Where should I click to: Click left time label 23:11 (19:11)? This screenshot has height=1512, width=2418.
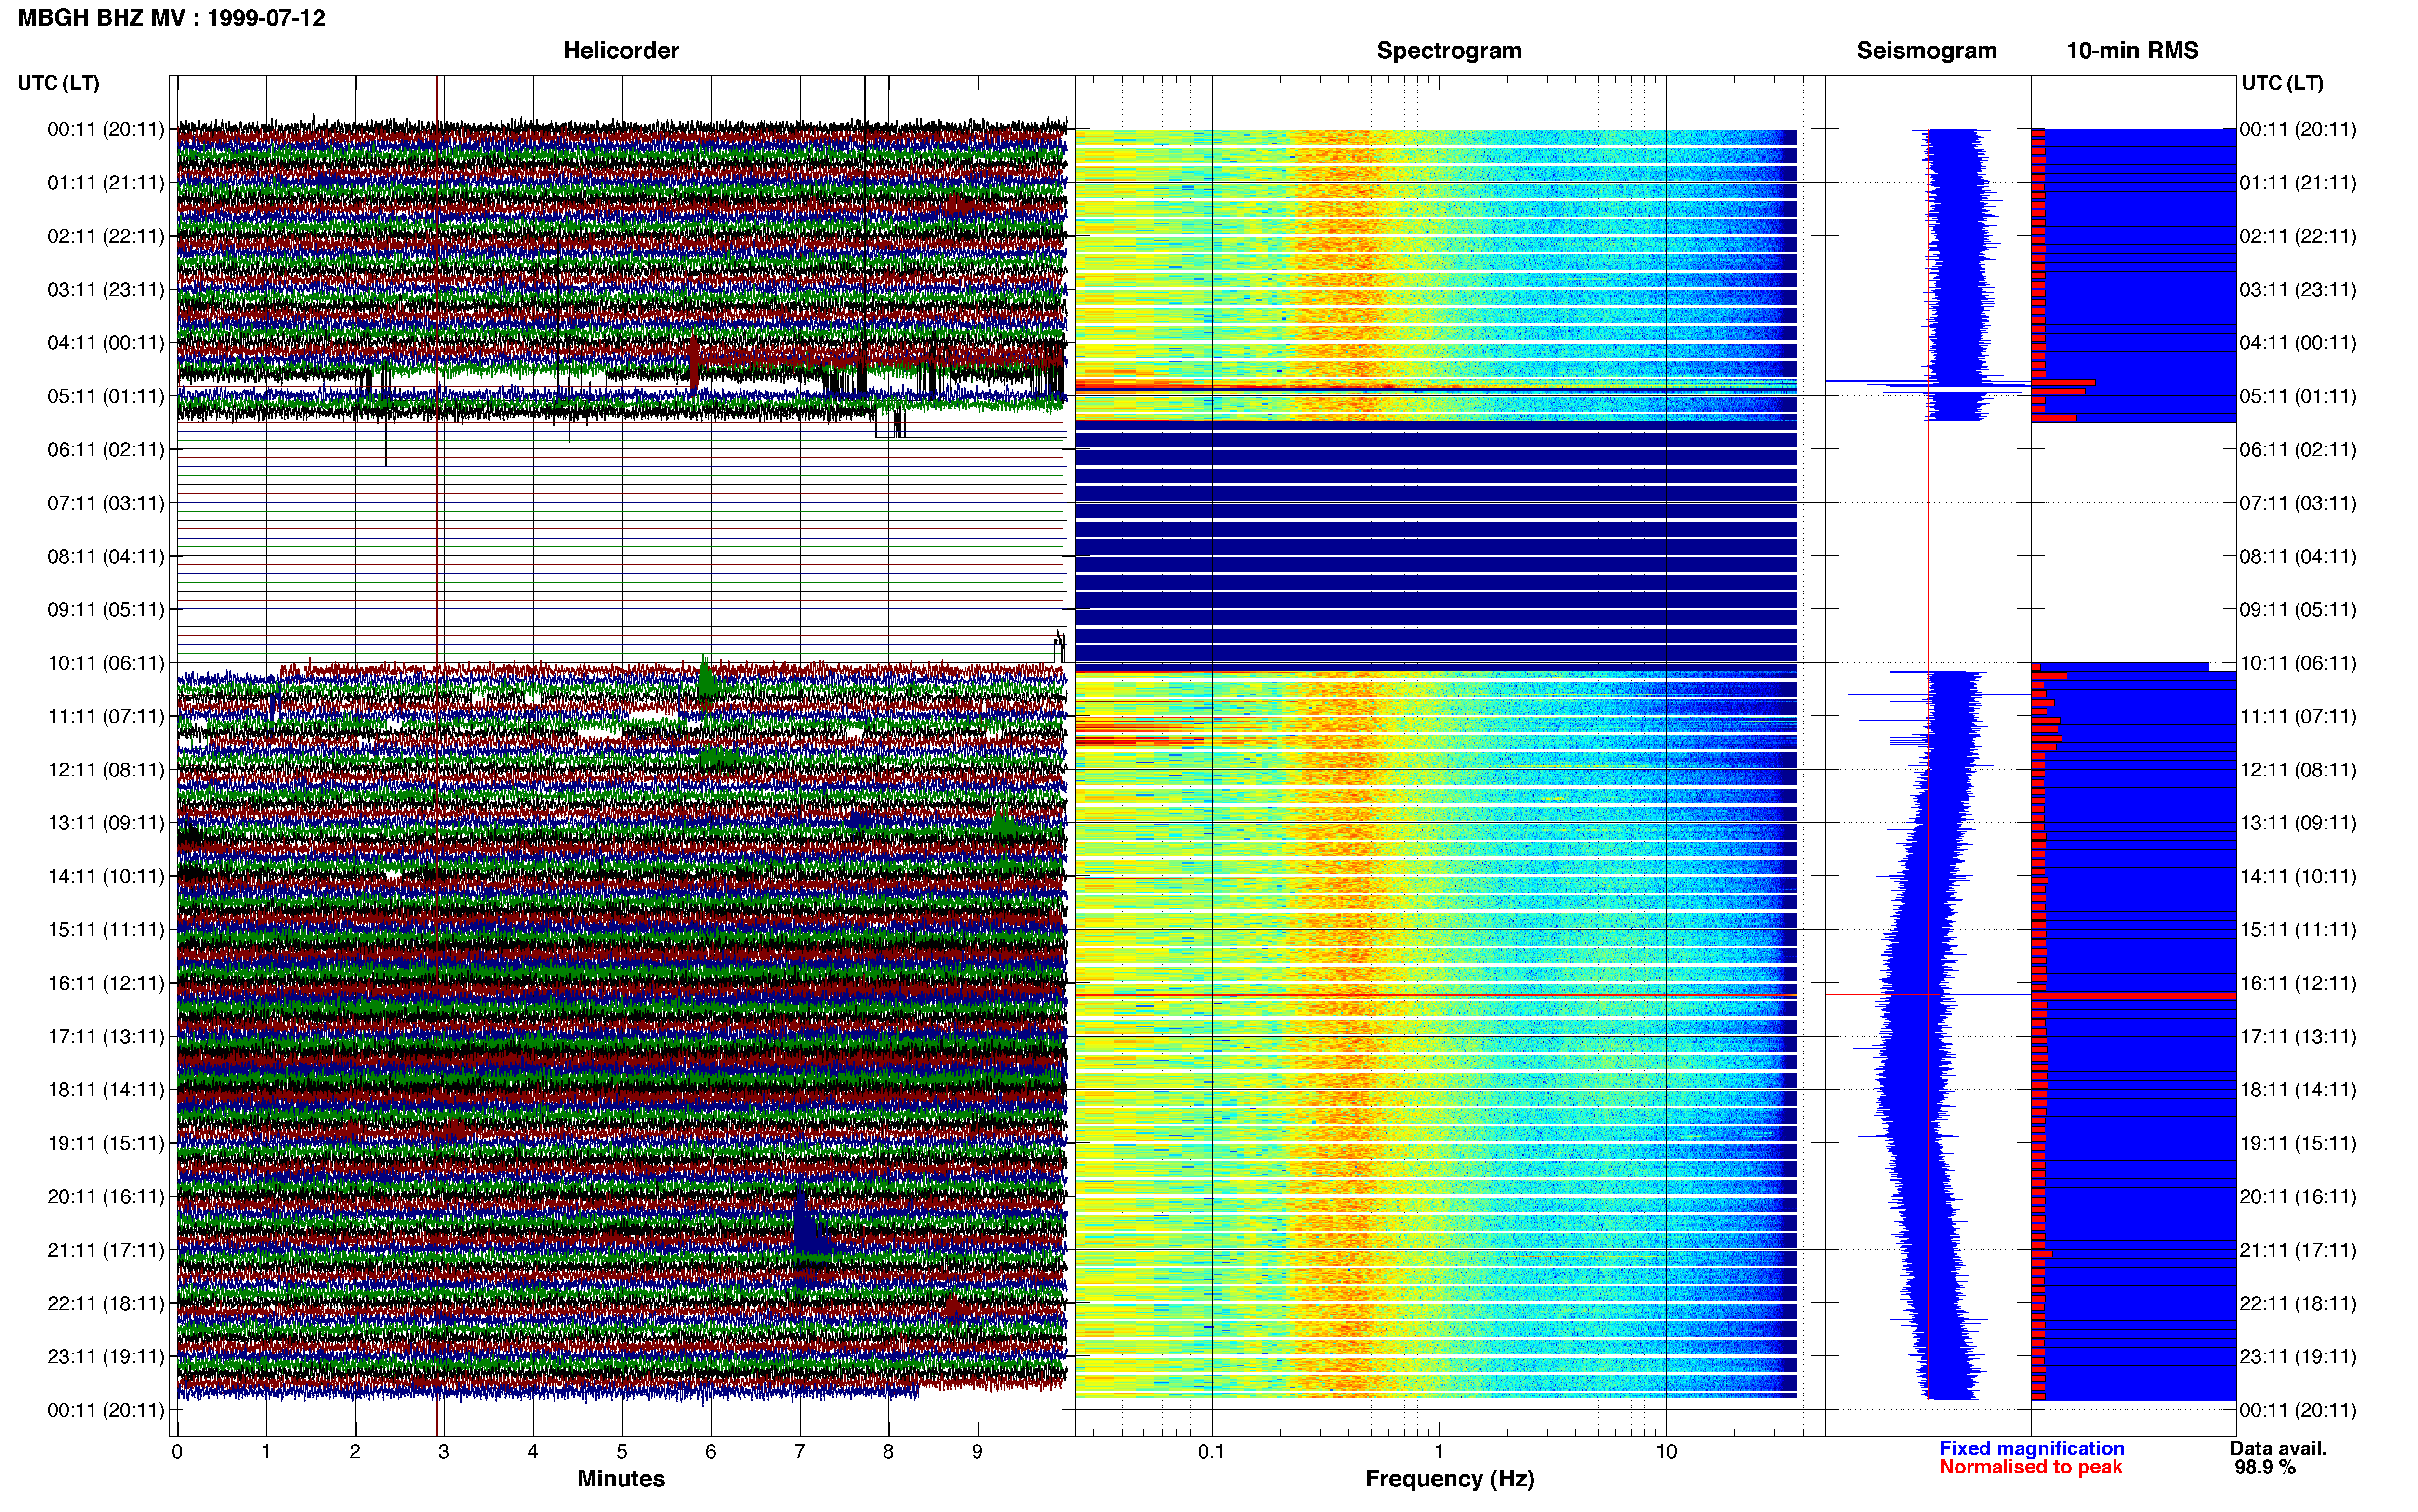[x=106, y=1356]
